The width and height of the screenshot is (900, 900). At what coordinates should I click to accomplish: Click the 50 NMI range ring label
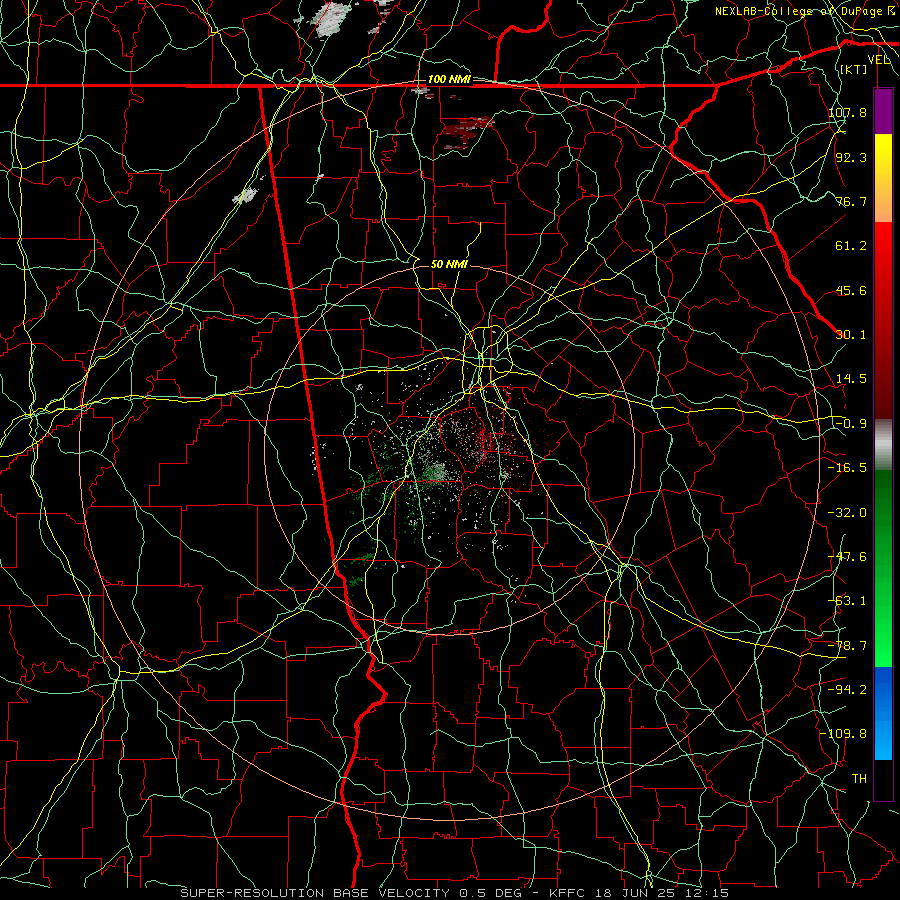(449, 264)
